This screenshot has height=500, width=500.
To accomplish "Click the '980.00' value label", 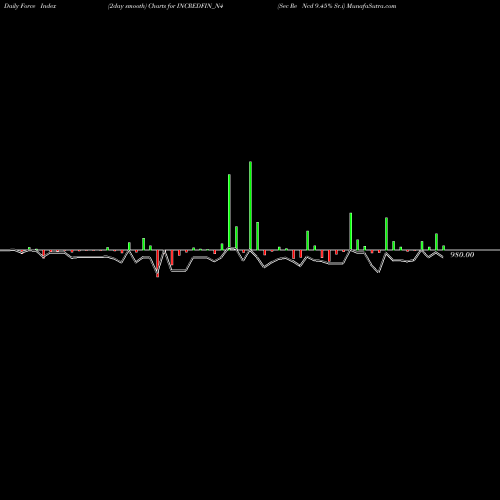I will (x=462, y=255).
